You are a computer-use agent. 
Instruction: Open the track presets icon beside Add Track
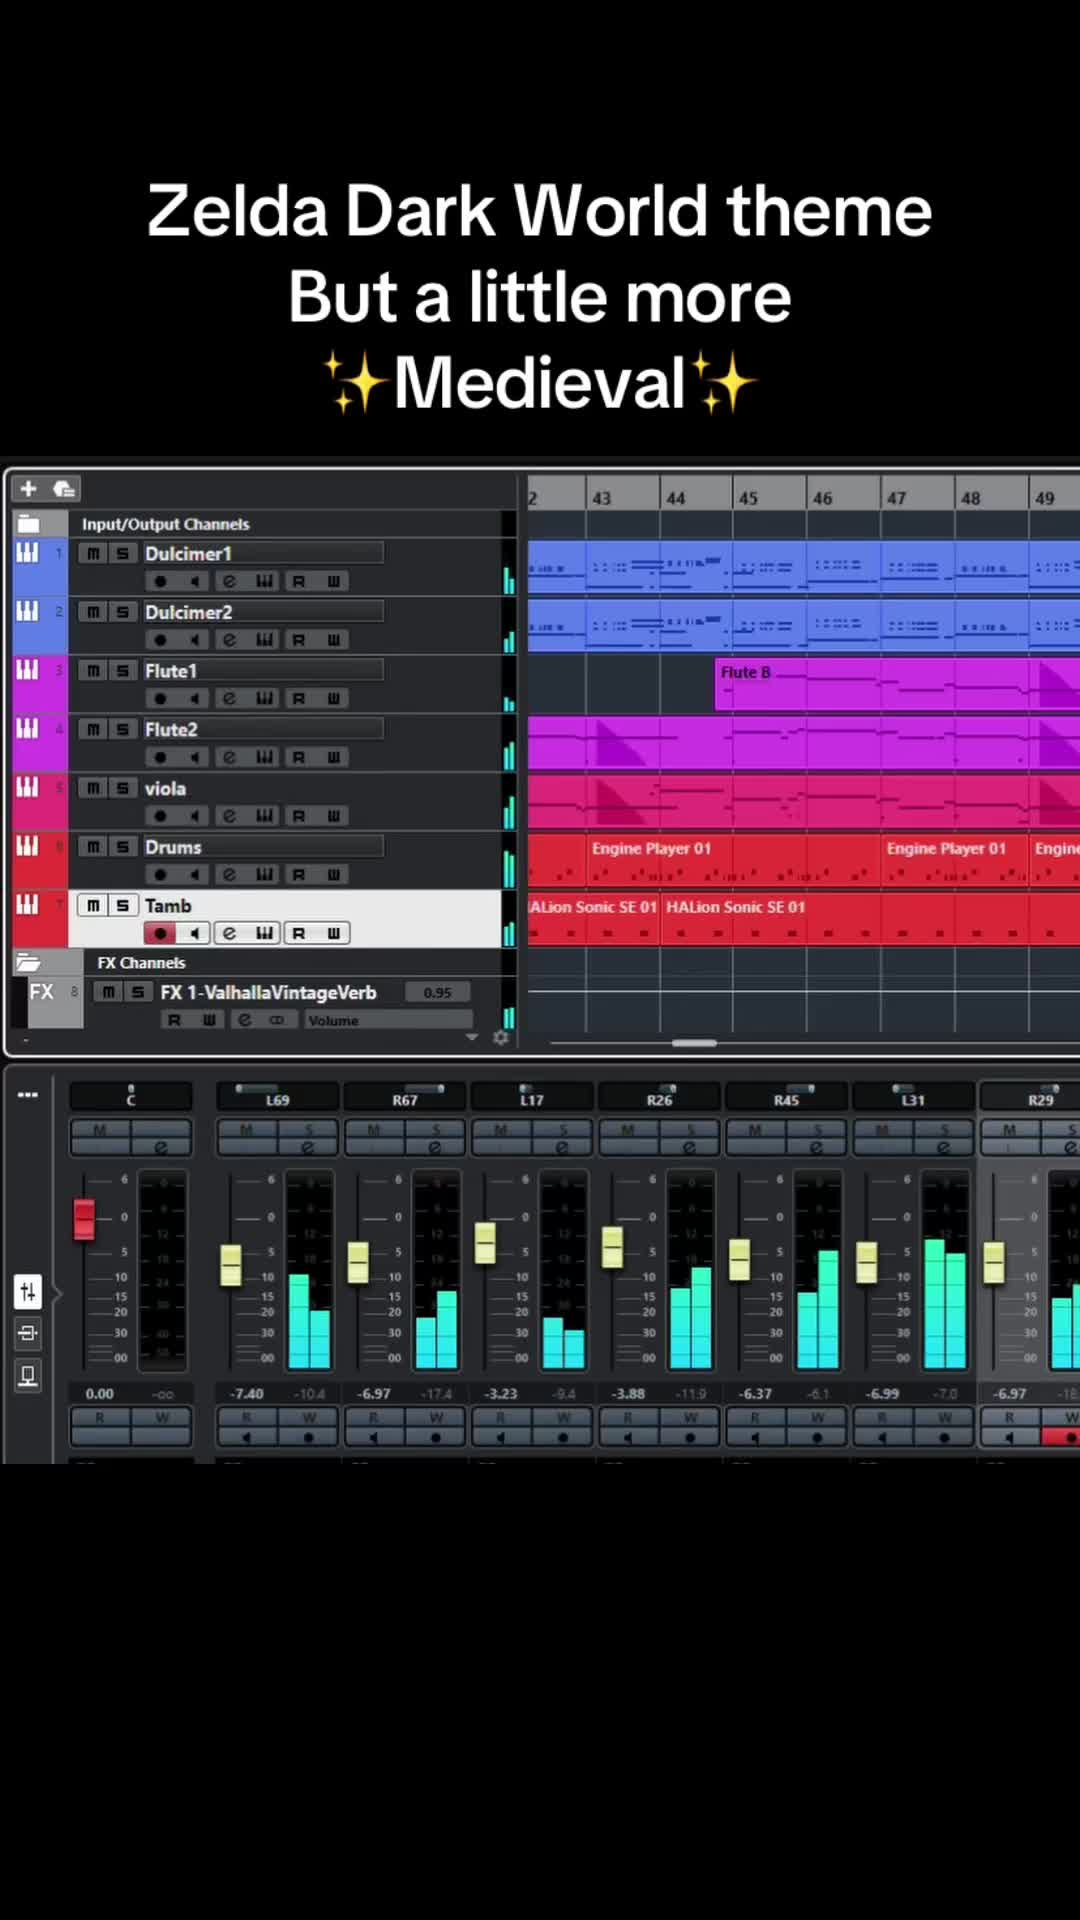(64, 488)
